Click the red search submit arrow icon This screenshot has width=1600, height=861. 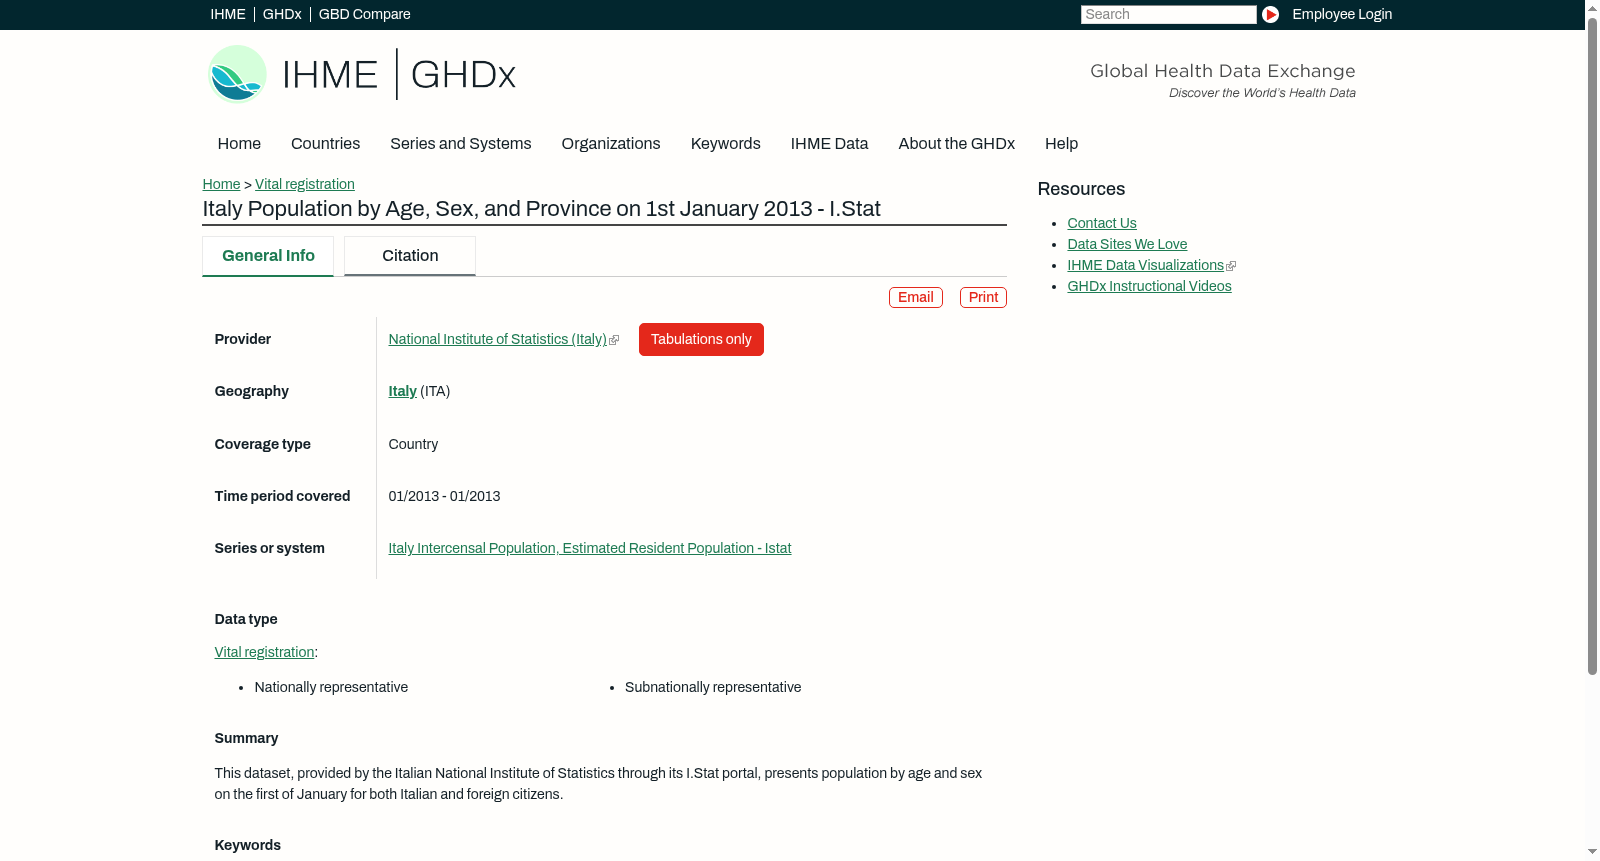coord(1270,14)
